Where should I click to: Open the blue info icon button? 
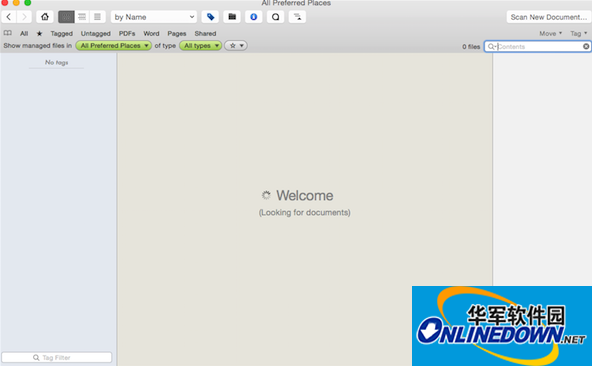[254, 17]
